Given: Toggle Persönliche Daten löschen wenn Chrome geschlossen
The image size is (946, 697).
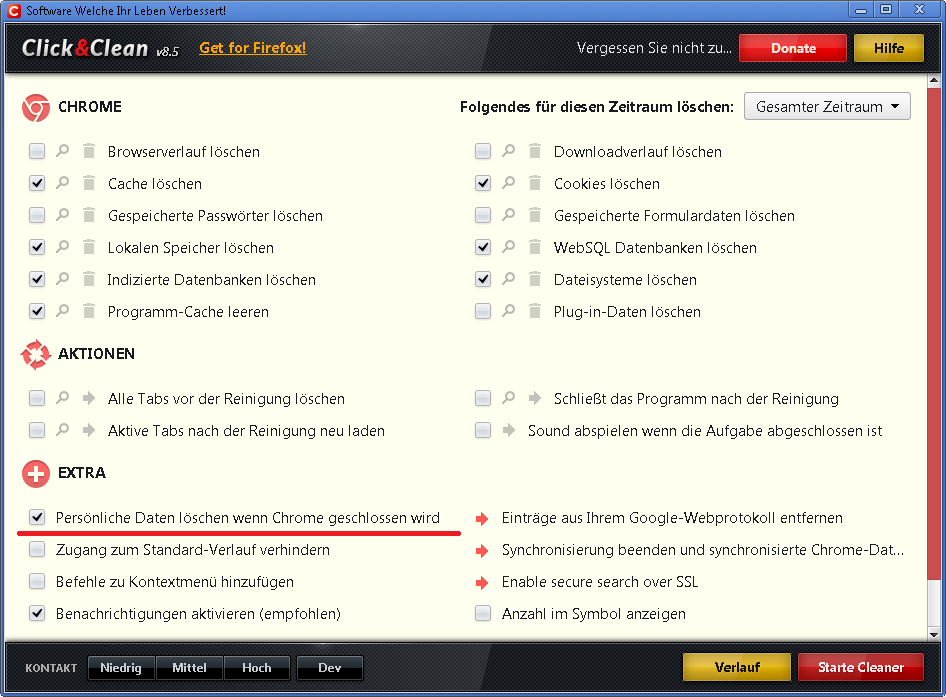Looking at the screenshot, I should click(37, 517).
